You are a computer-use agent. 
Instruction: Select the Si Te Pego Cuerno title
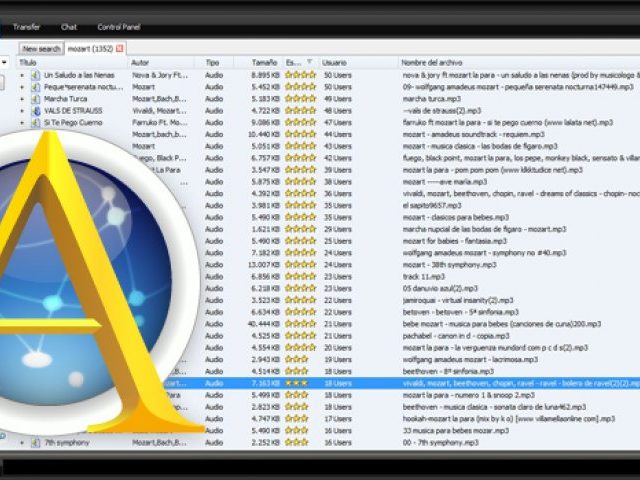(73, 122)
